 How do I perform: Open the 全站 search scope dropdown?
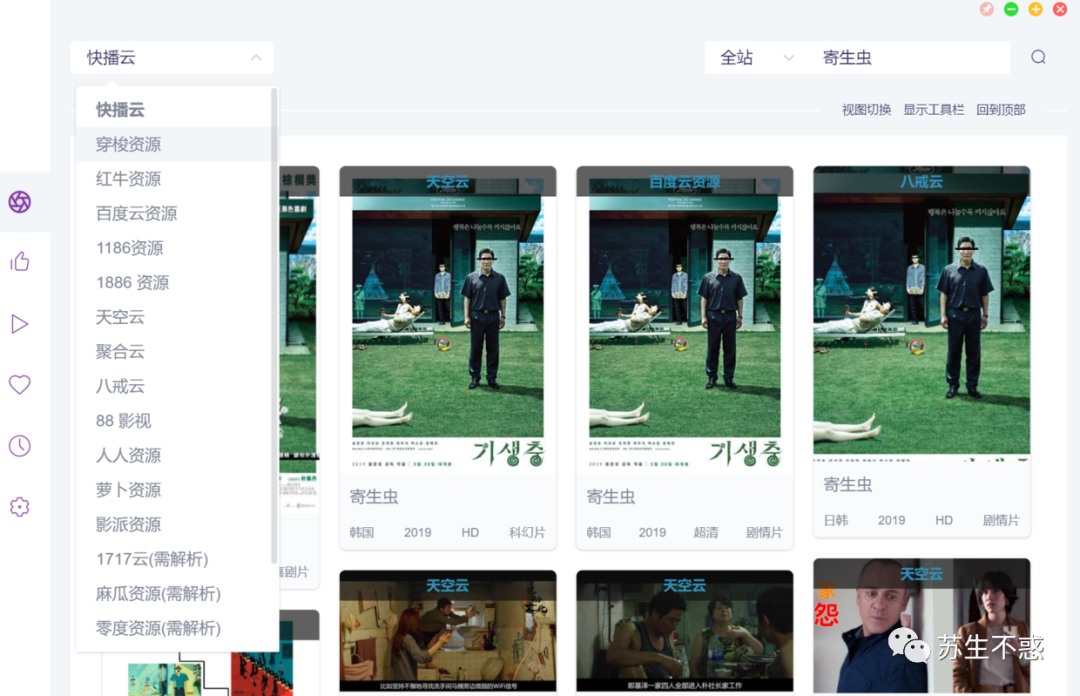pyautogui.click(x=756, y=58)
